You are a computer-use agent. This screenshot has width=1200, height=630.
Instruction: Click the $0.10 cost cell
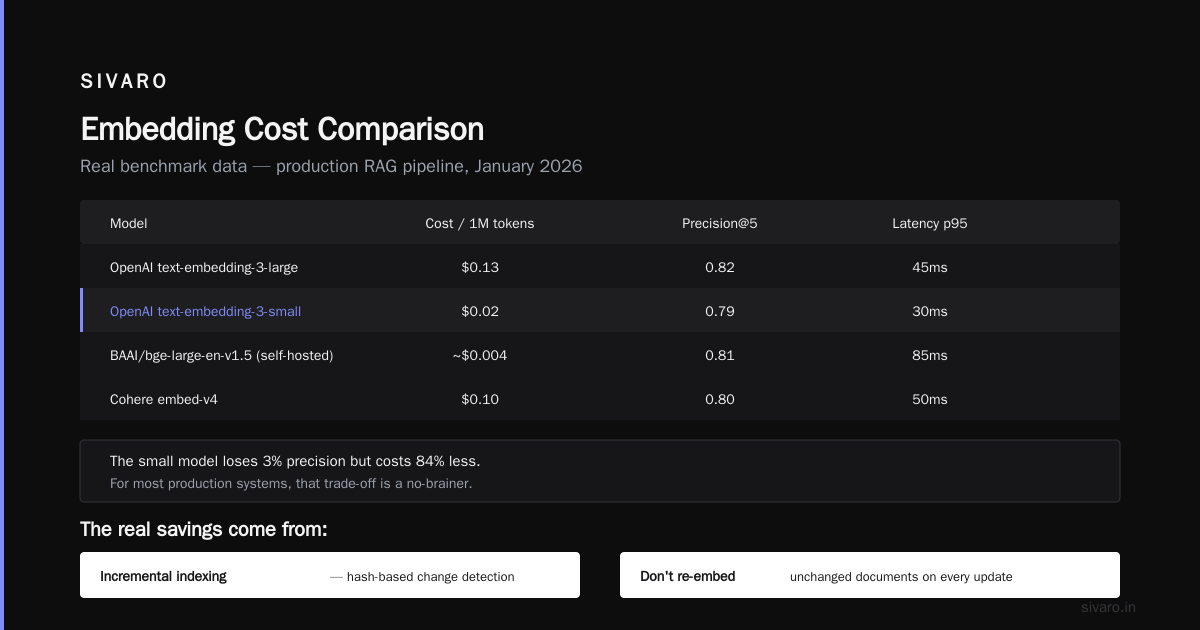pyautogui.click(x=480, y=399)
